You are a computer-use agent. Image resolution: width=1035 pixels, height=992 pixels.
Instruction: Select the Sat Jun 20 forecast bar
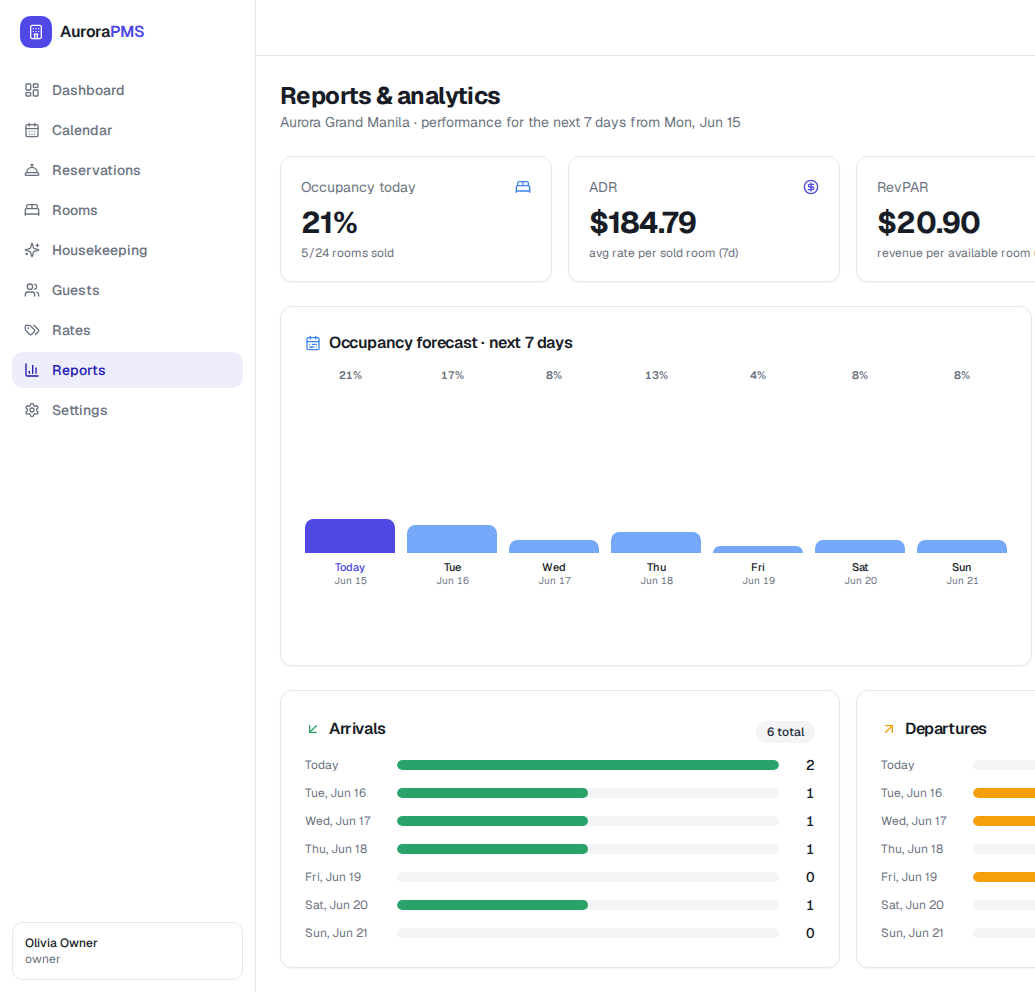click(x=860, y=546)
